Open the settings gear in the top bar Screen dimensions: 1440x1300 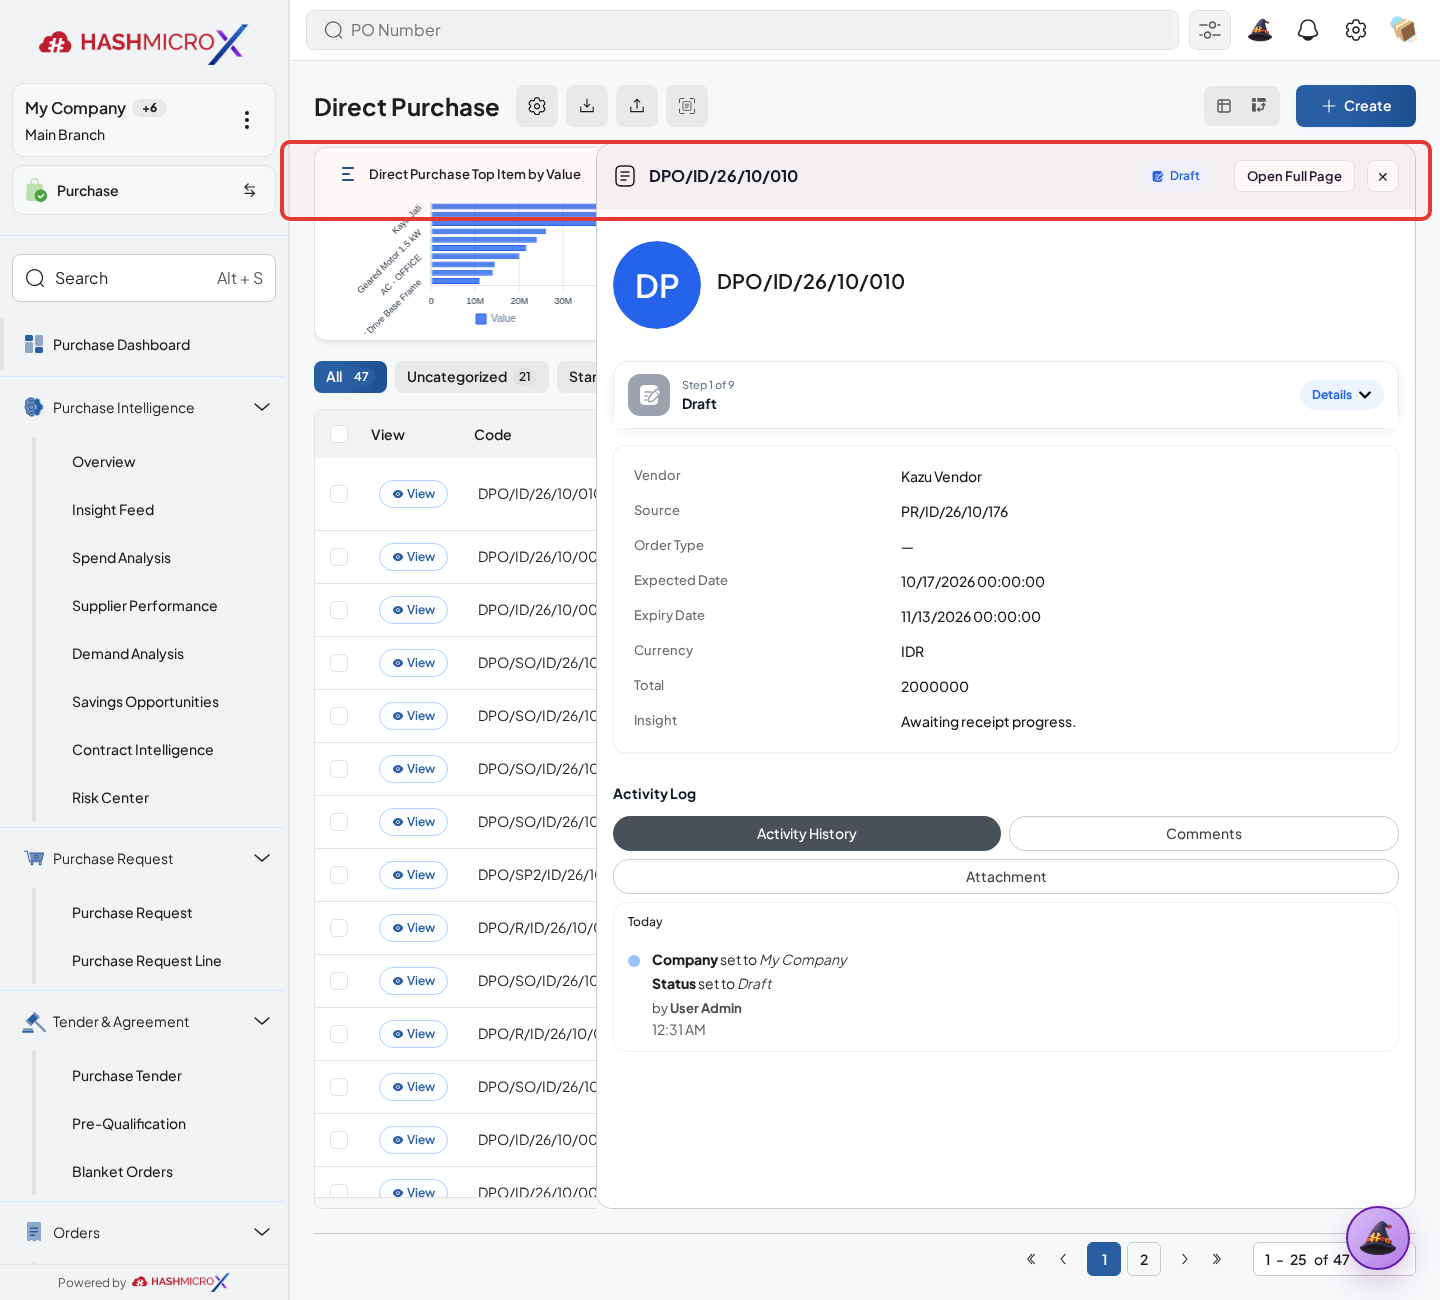tap(1356, 30)
